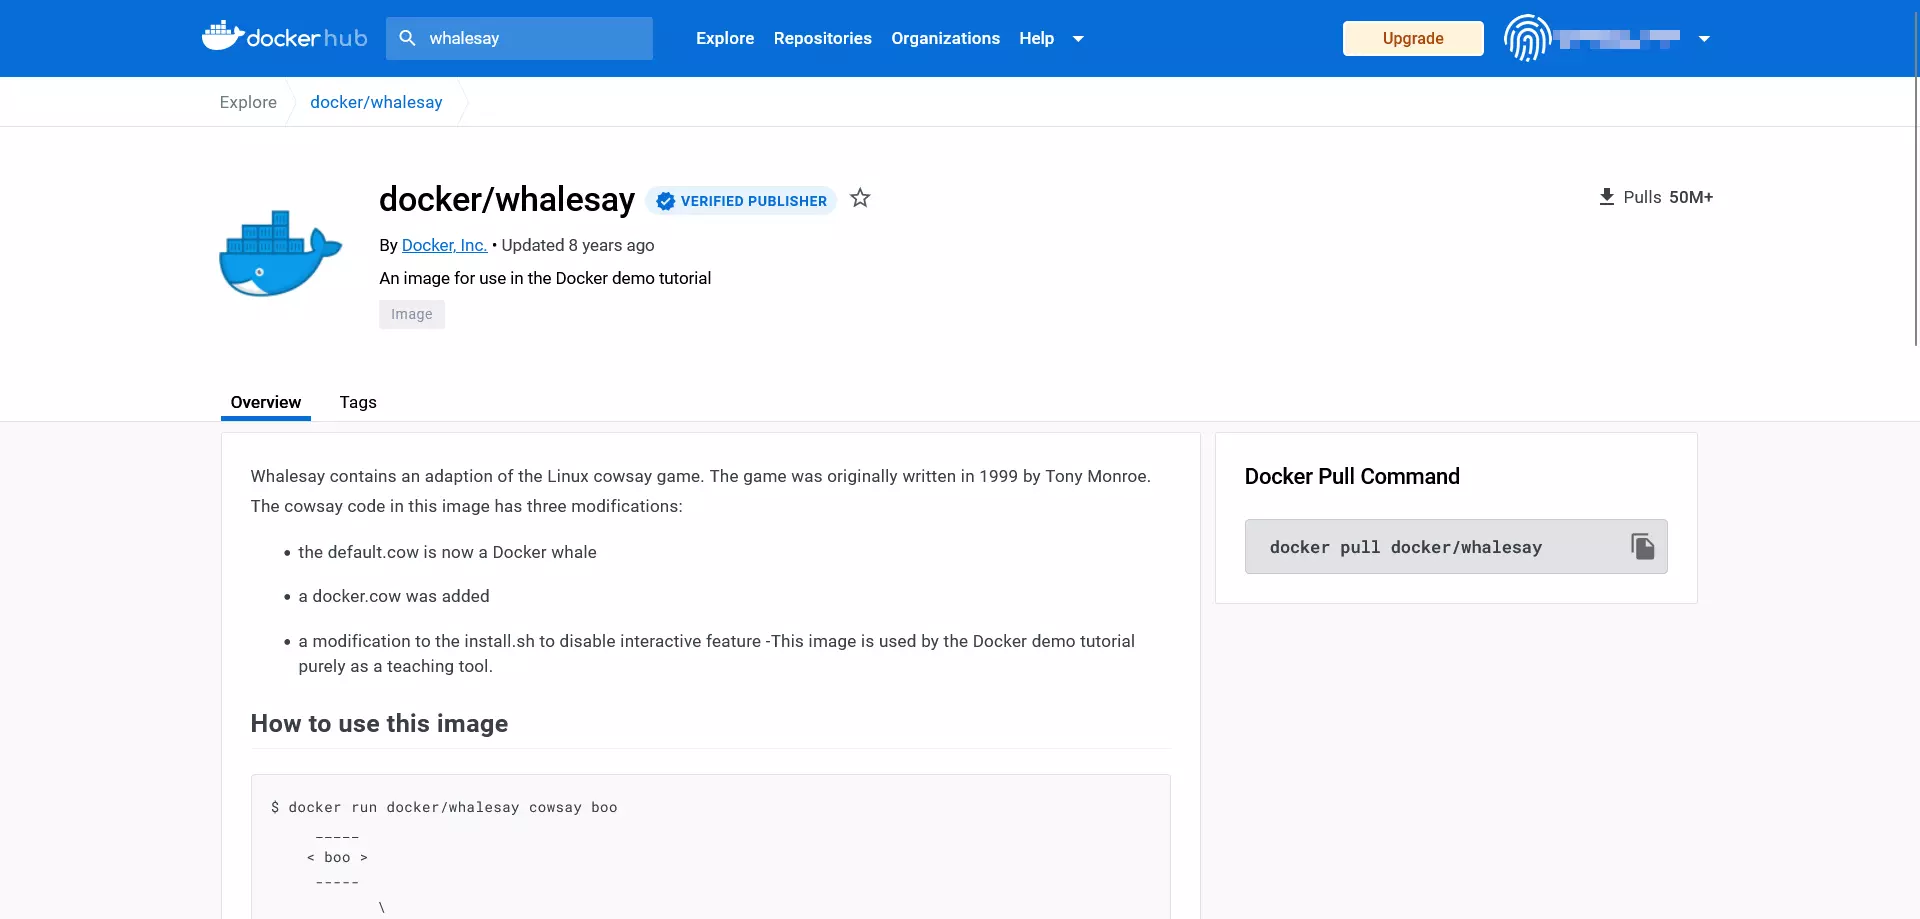Image resolution: width=1920 pixels, height=919 pixels.
Task: Open the Docker, Inc. publisher link
Action: pos(443,245)
